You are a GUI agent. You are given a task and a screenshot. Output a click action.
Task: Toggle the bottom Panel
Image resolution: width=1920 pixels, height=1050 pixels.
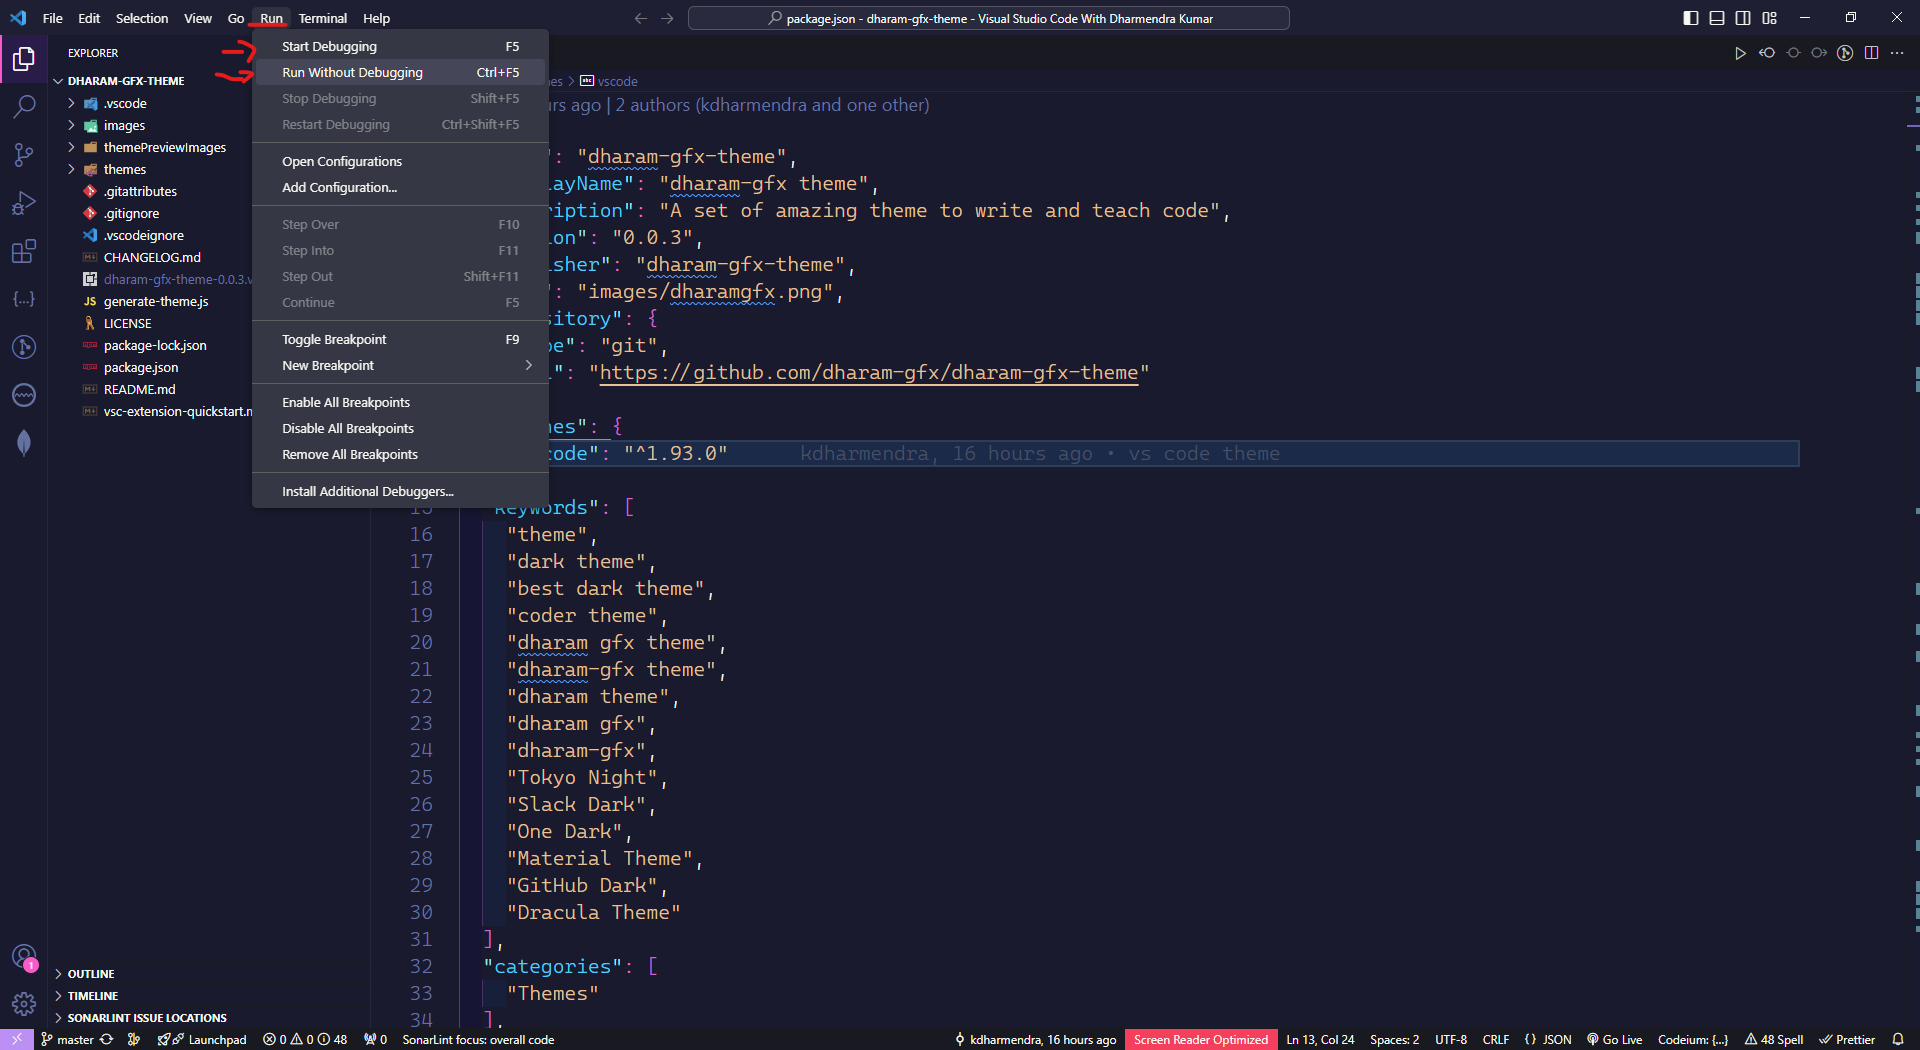point(1717,18)
